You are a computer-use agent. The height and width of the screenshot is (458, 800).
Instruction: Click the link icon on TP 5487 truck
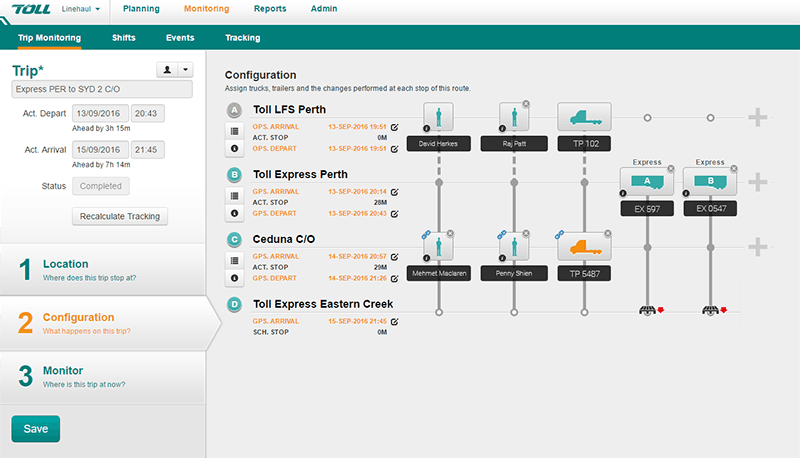pyautogui.click(x=559, y=235)
